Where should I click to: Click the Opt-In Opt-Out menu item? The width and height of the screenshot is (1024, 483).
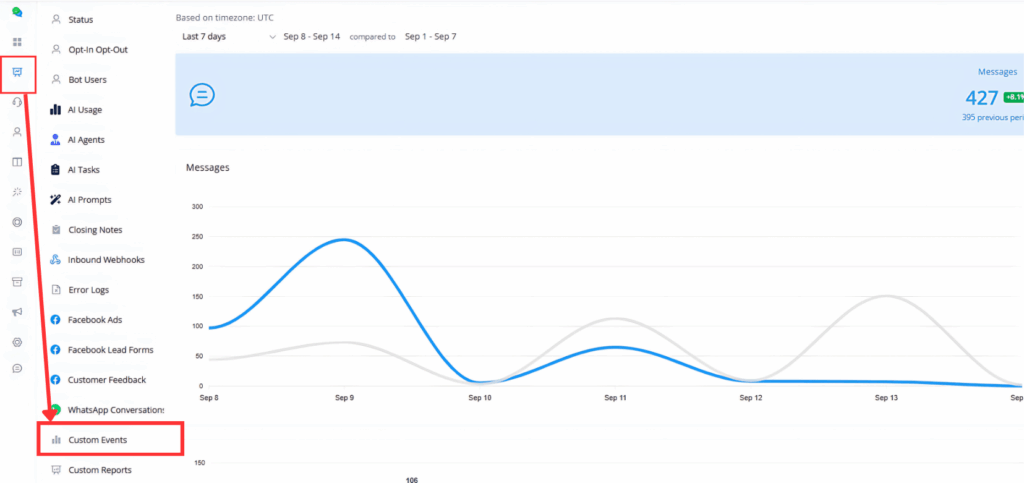[97, 50]
